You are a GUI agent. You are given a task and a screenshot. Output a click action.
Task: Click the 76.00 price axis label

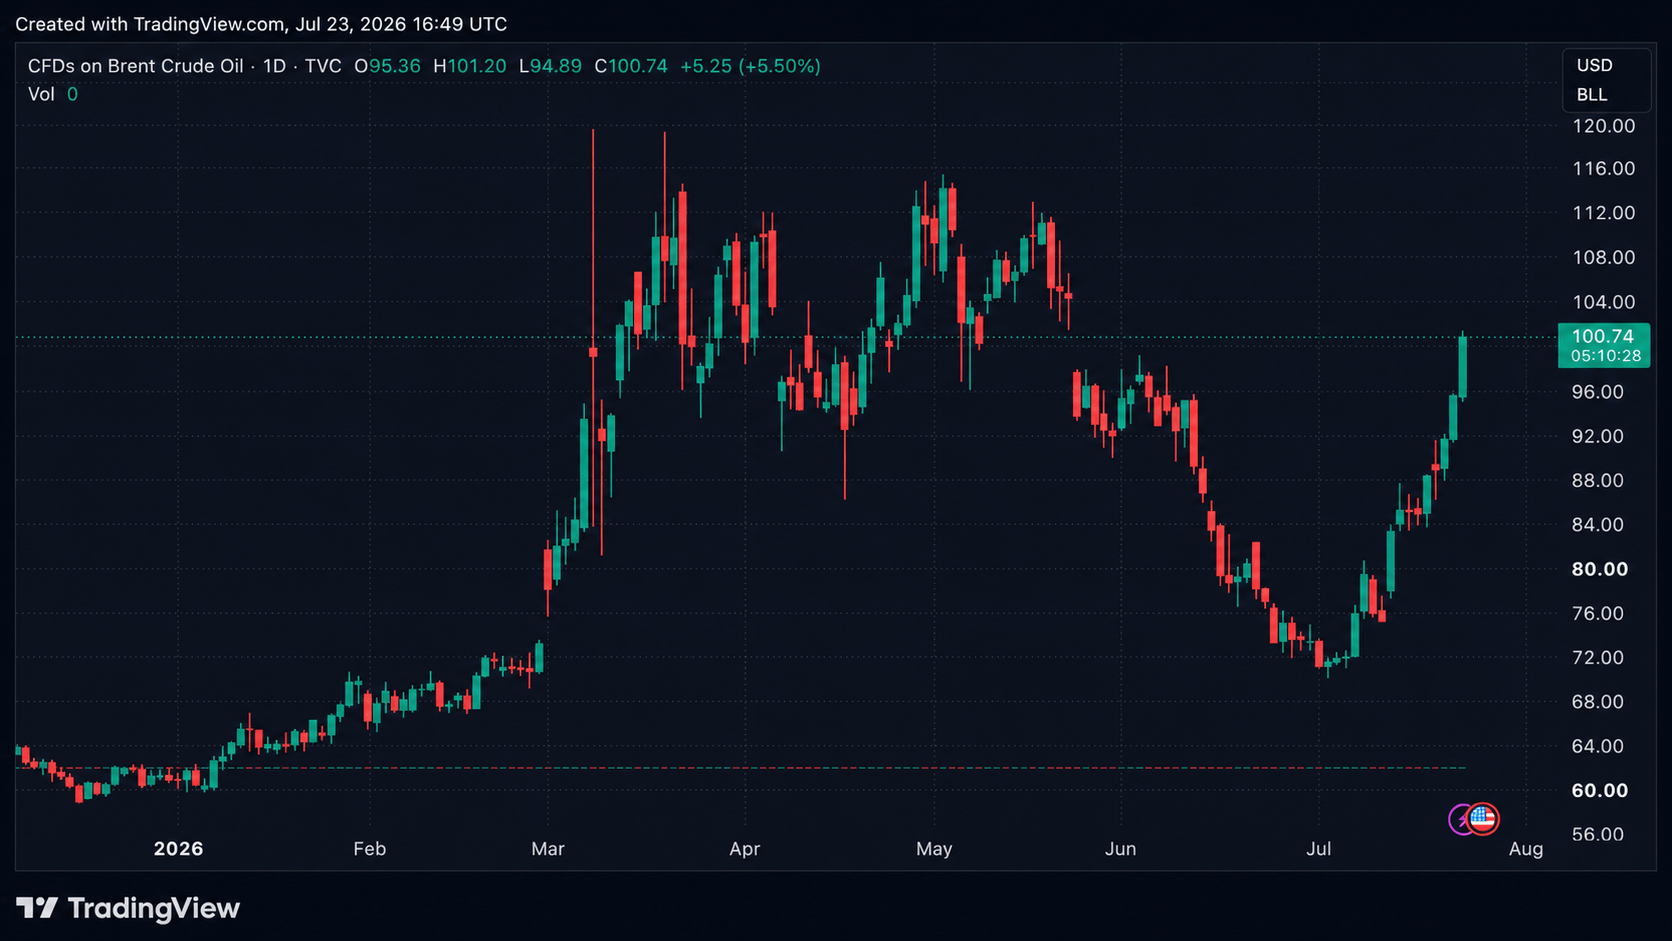point(1598,614)
